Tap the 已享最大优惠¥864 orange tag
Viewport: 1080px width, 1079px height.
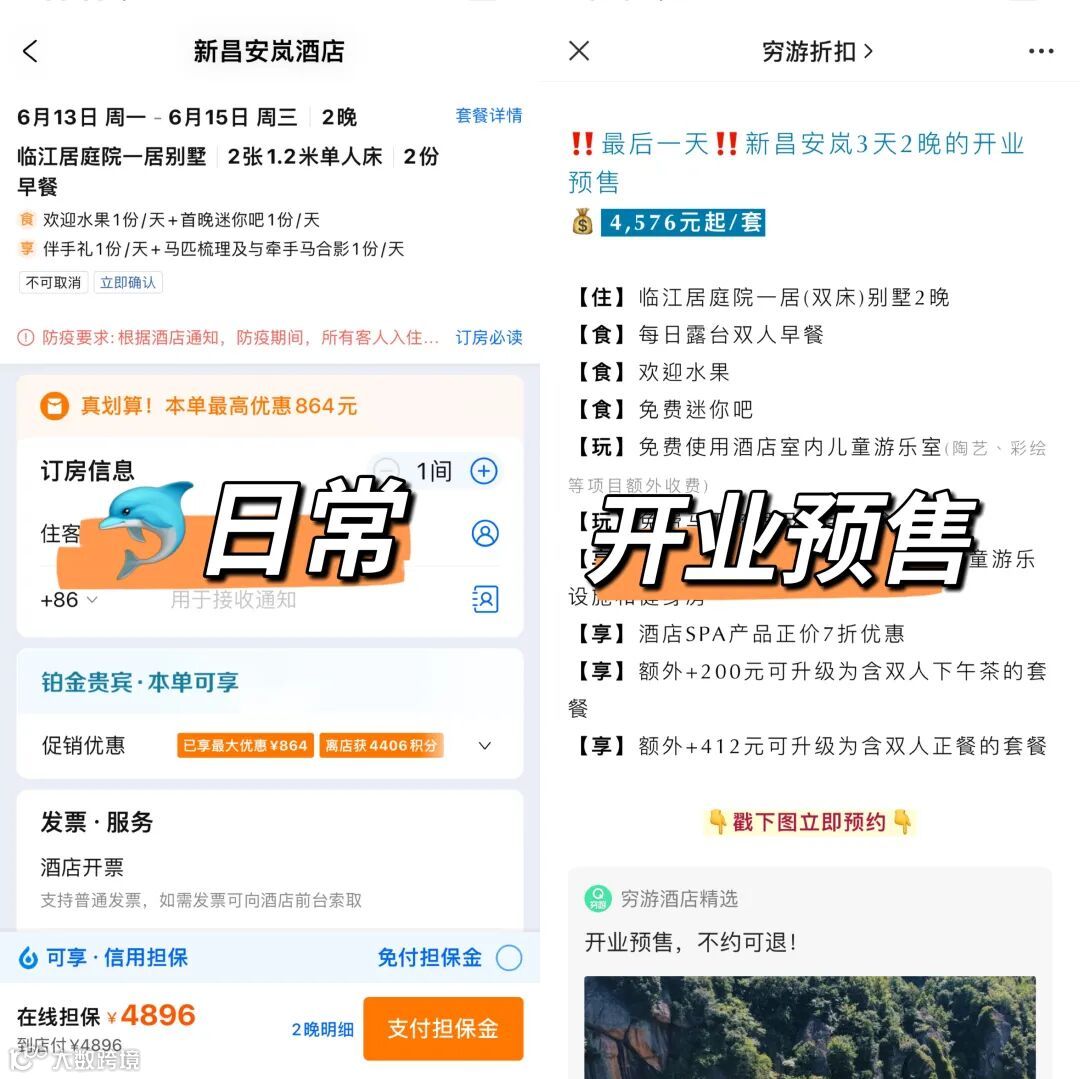point(245,746)
